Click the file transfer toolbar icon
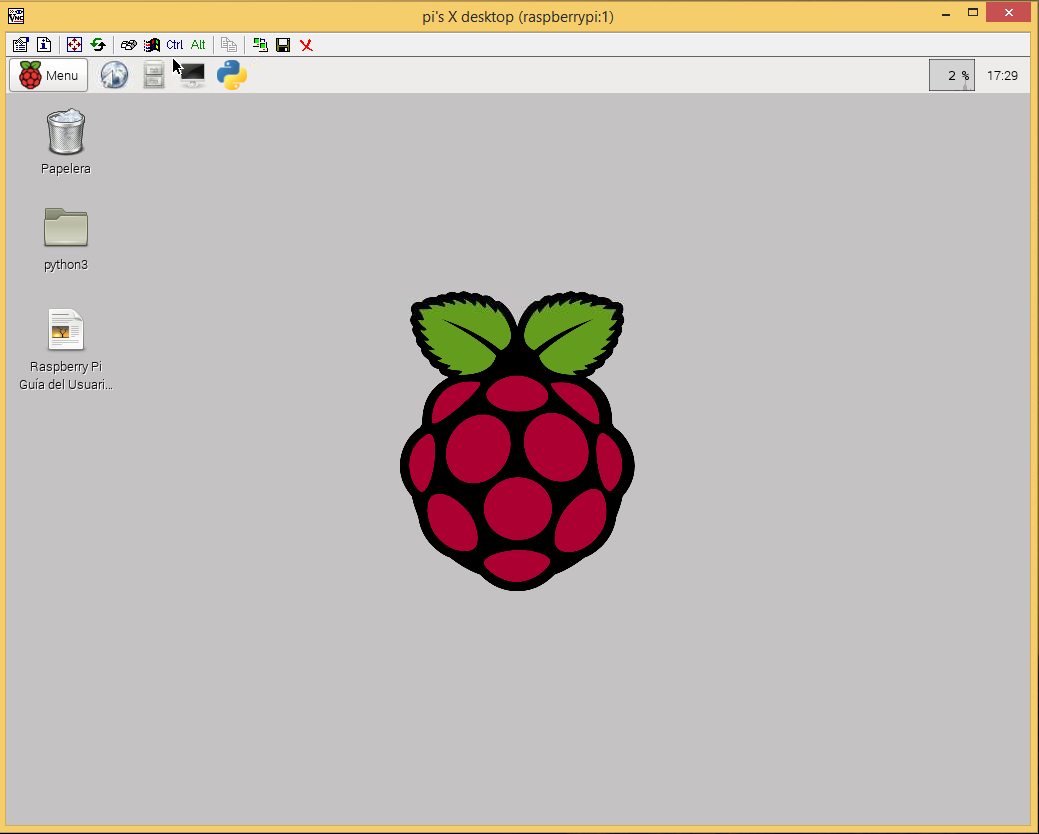Viewport: 1039px width, 834px height. coord(229,44)
